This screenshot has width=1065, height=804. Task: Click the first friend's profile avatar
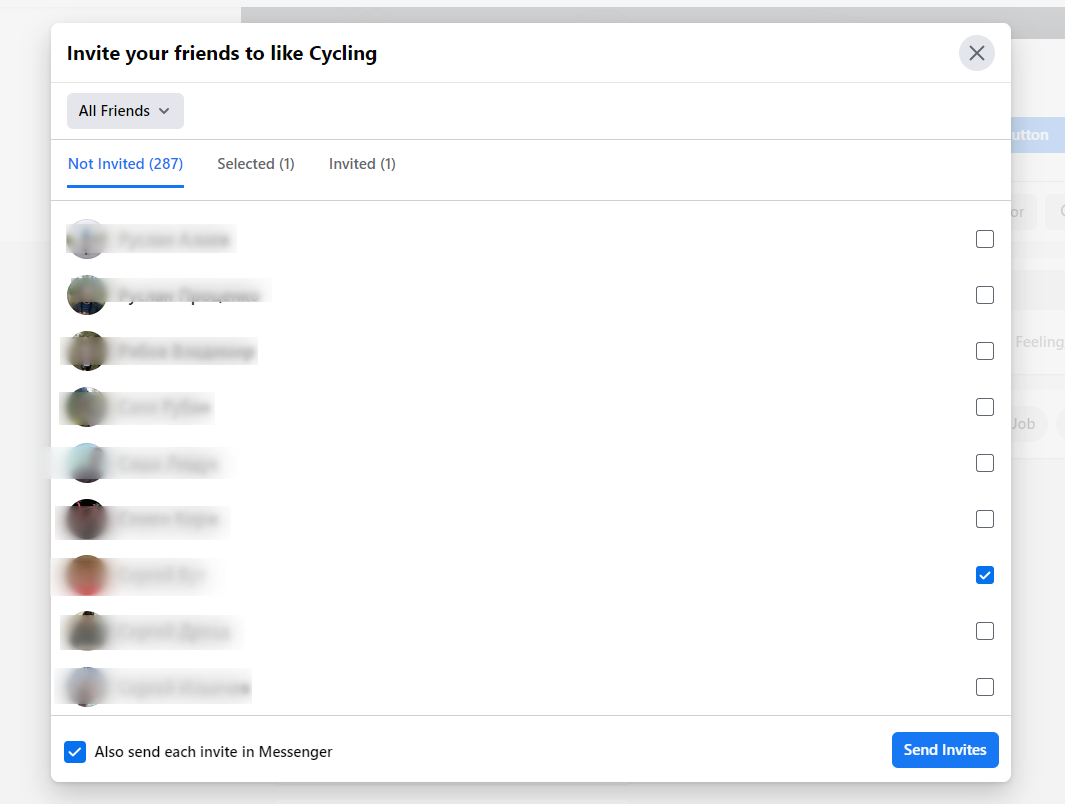click(x=87, y=239)
